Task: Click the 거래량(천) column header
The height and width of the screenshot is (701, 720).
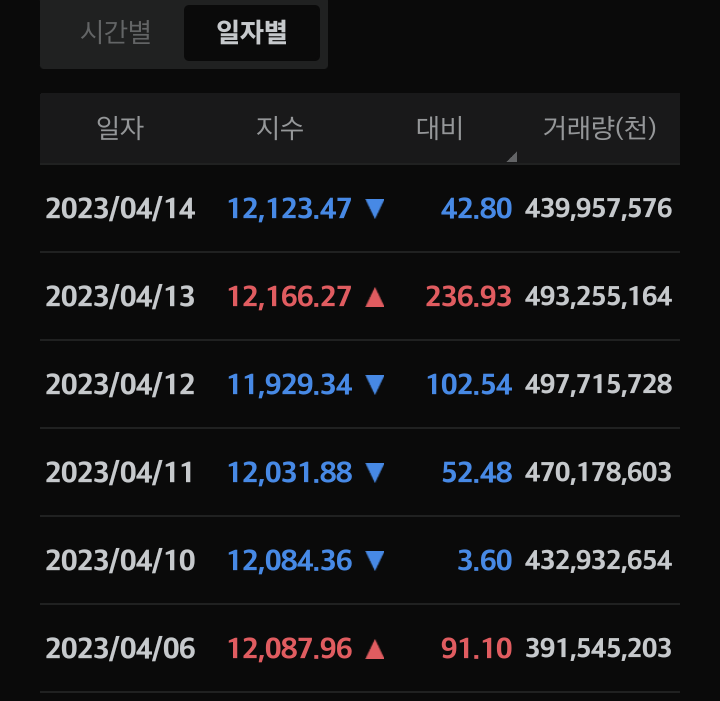Action: pyautogui.click(x=599, y=128)
